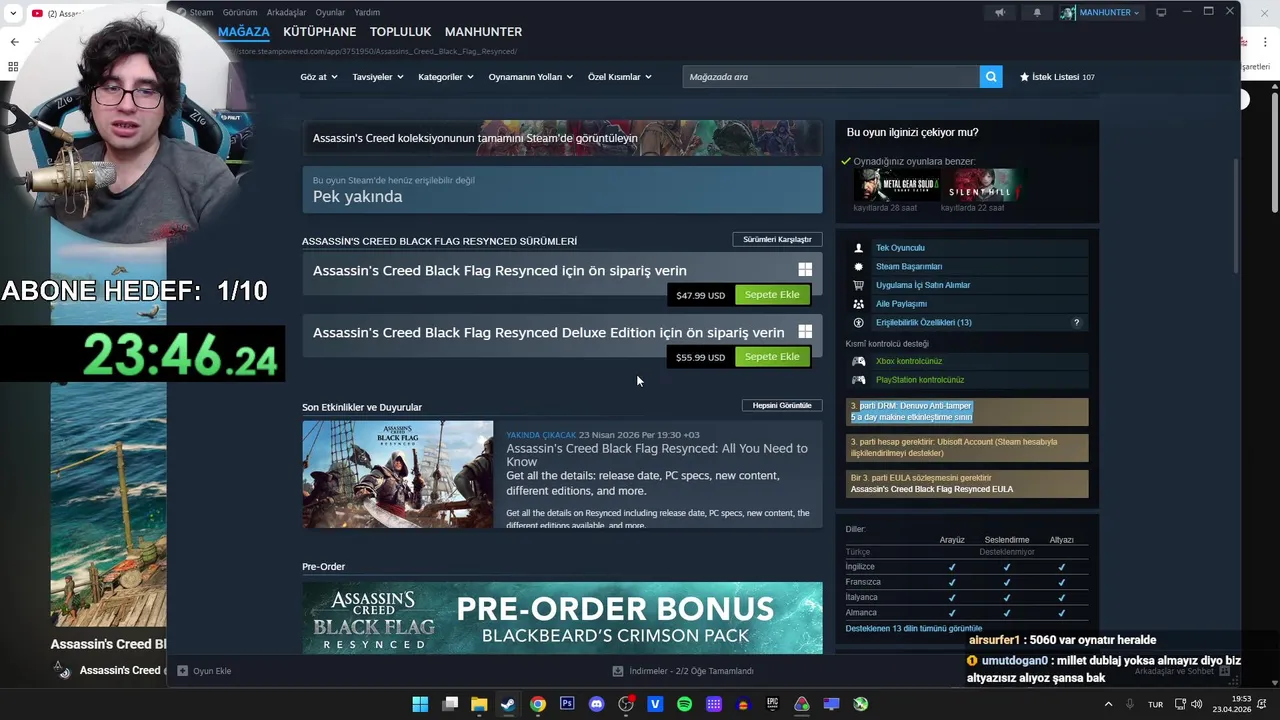Click the Tek Oyunculu person icon
The image size is (1280, 720).
click(858, 248)
